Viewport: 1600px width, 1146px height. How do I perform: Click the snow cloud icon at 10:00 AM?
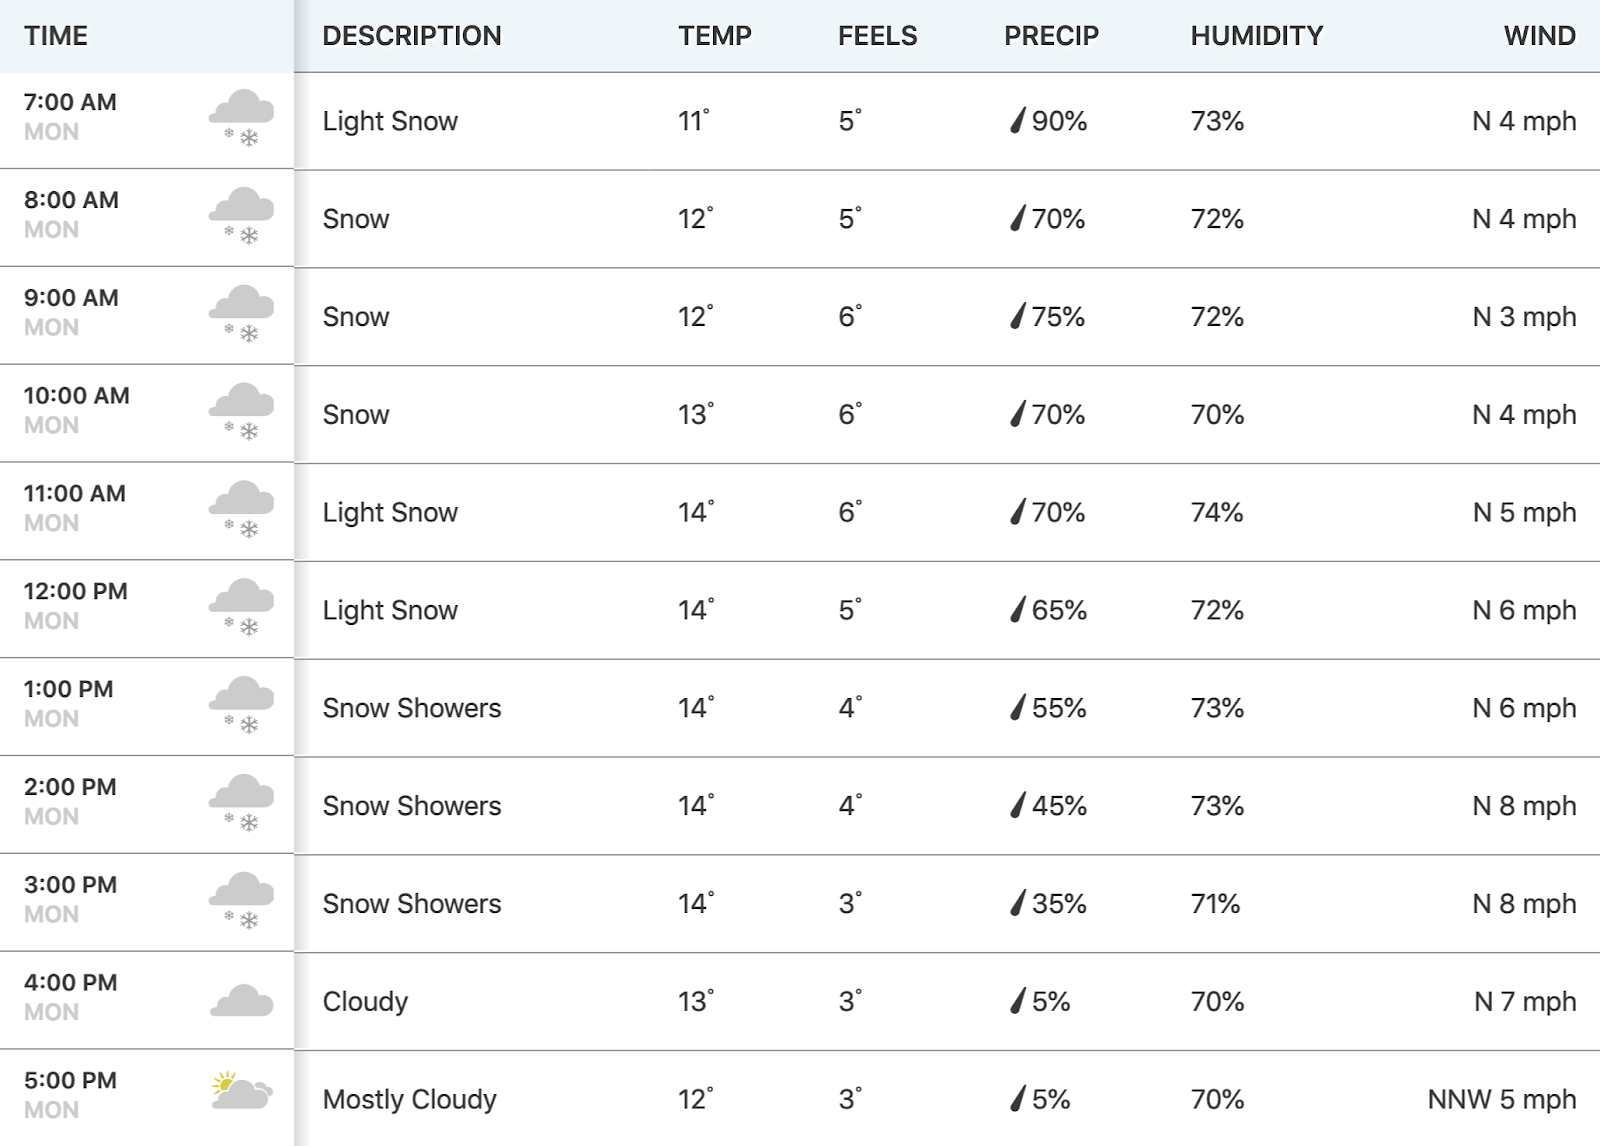[241, 412]
